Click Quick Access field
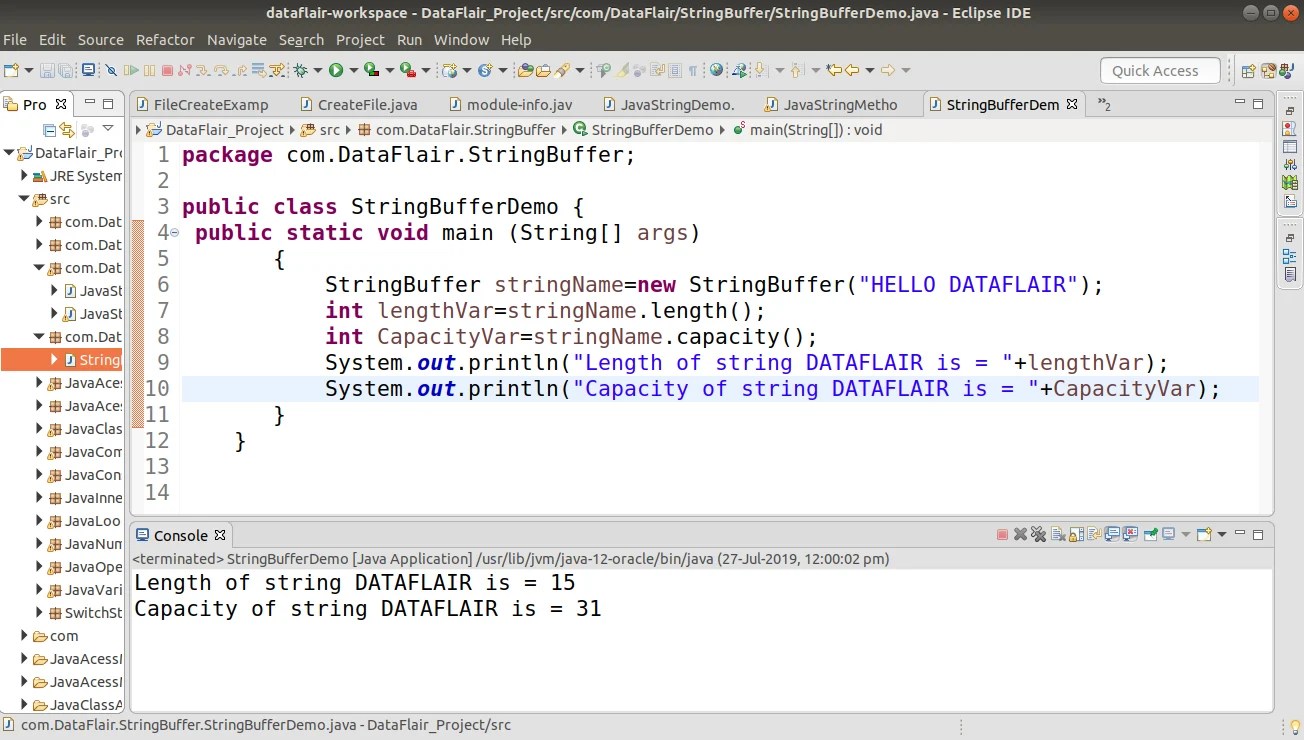The height and width of the screenshot is (740, 1304). [1158, 70]
